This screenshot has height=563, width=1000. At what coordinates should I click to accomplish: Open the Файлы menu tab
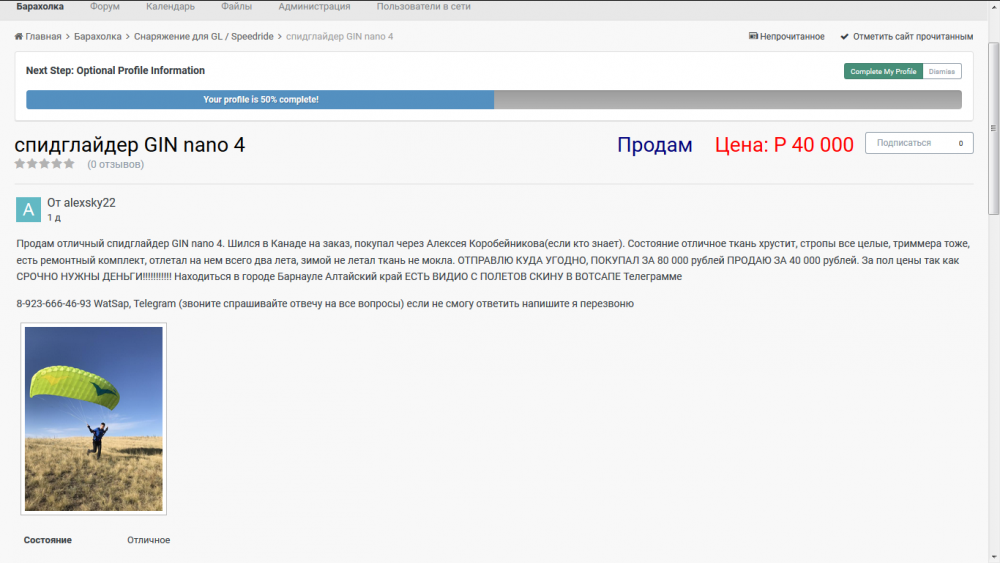pyautogui.click(x=237, y=6)
